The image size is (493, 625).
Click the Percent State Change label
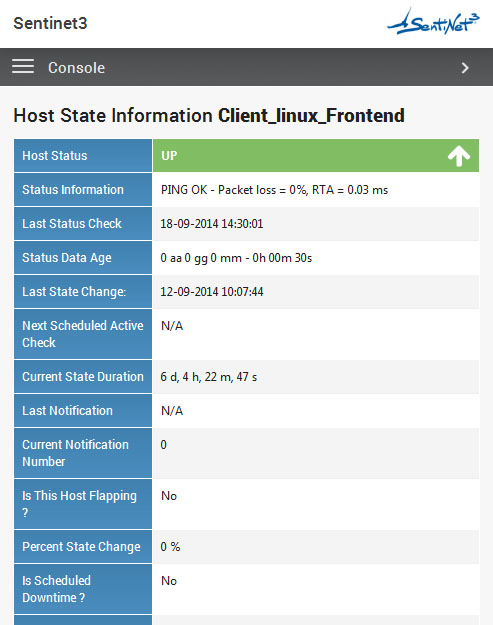[x=83, y=546]
